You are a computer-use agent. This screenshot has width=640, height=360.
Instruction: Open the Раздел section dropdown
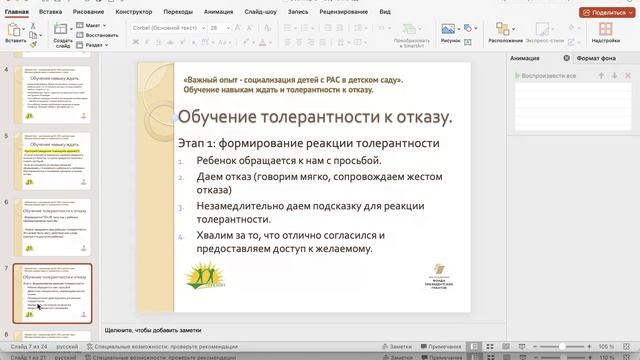[93, 45]
